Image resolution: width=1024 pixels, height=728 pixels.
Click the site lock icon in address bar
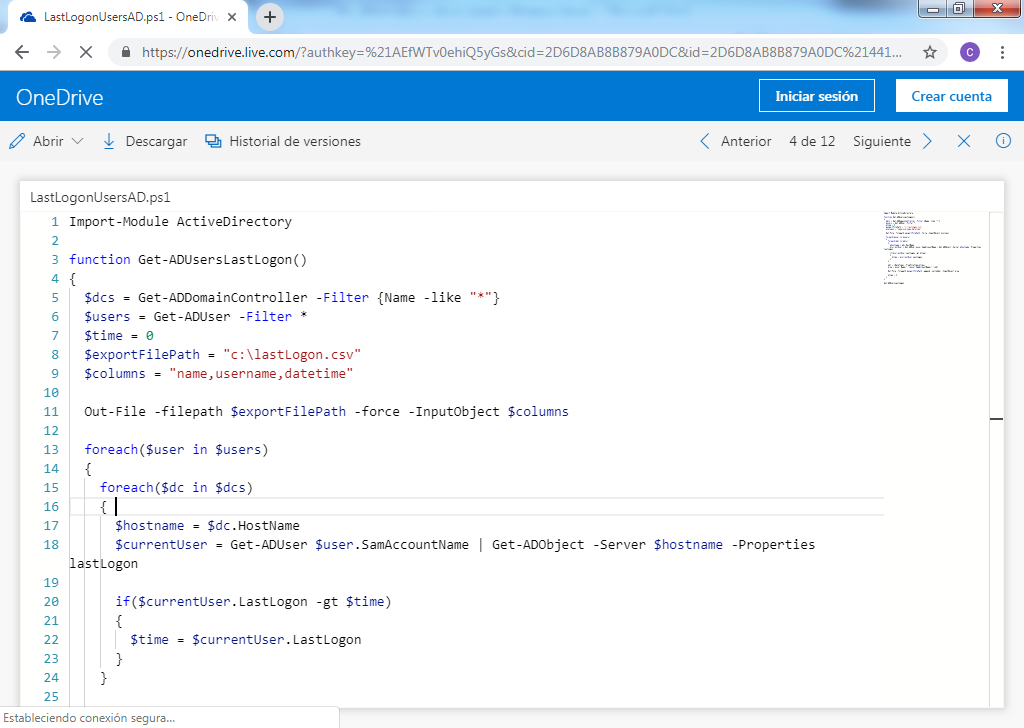[126, 52]
